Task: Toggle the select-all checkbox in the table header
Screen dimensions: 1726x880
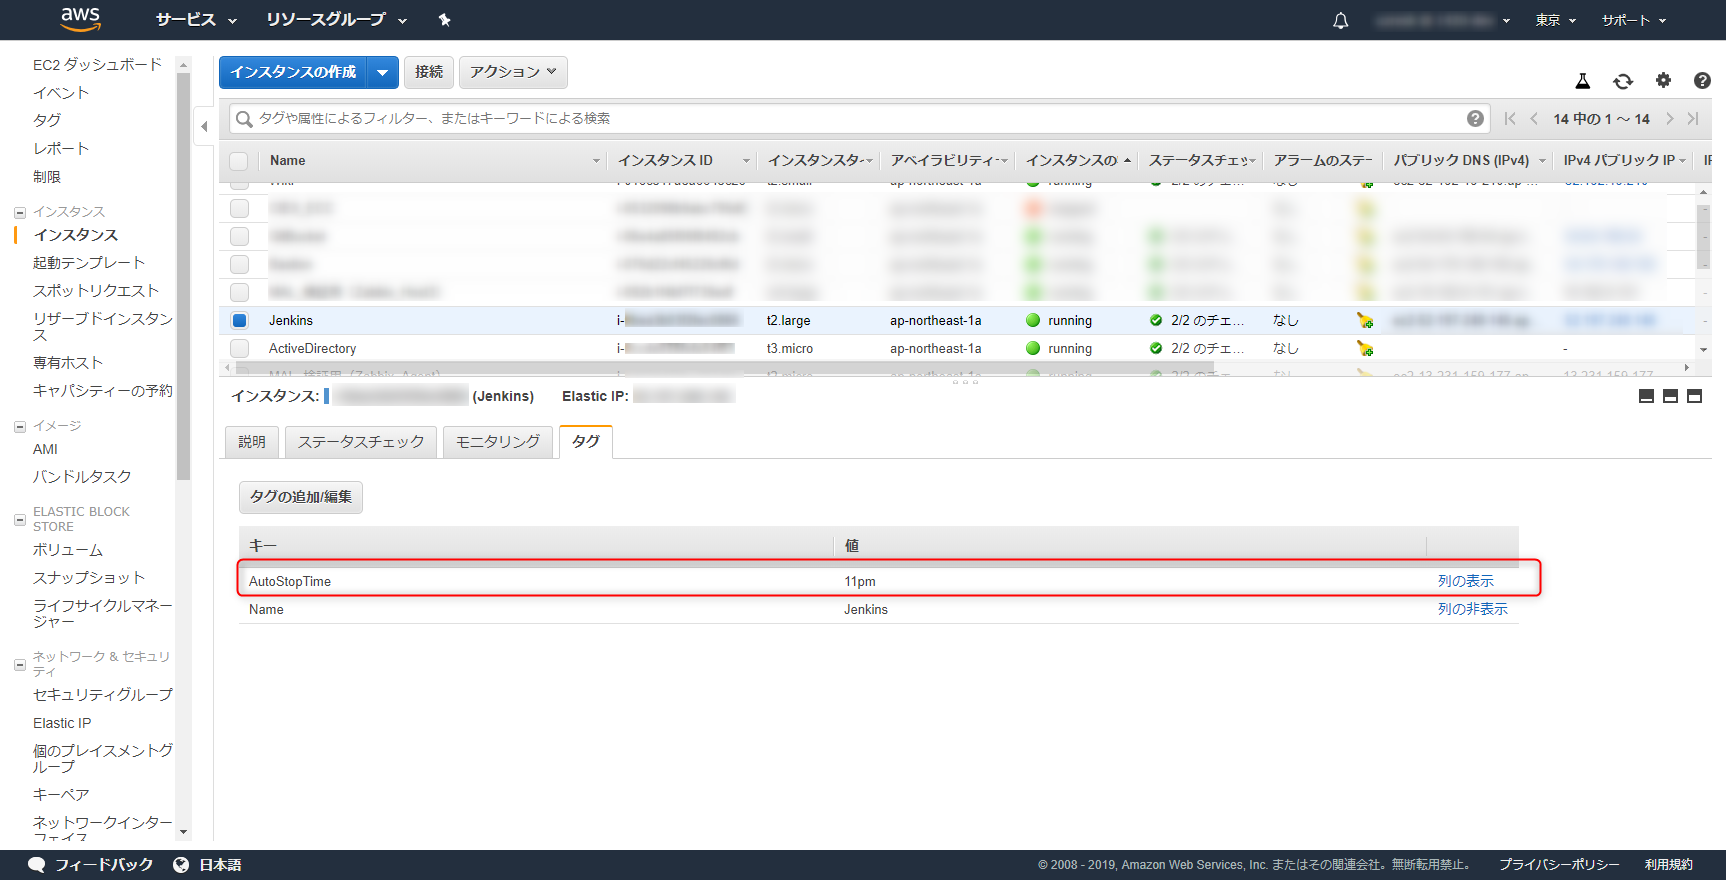Action: pos(239,161)
